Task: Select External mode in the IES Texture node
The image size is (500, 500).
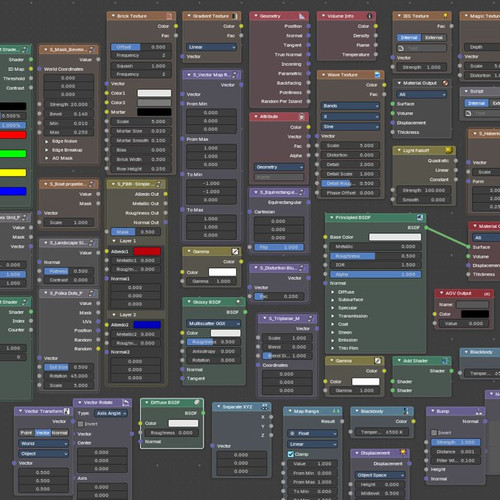Action: (434, 37)
